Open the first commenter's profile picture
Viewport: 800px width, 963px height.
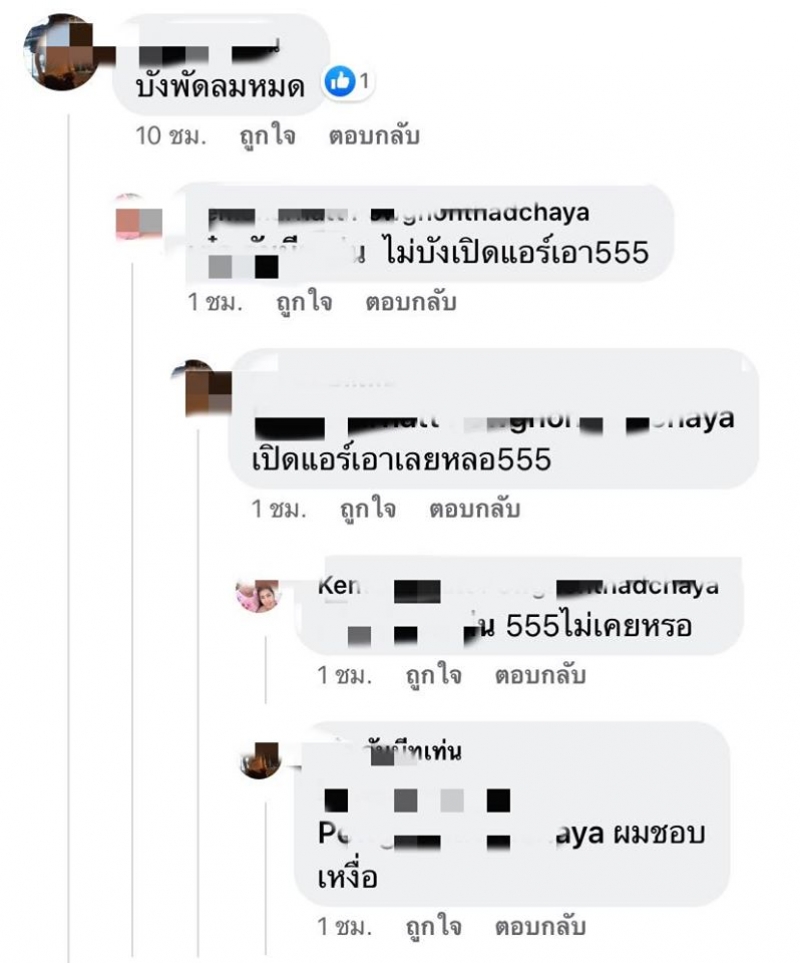(x=59, y=53)
